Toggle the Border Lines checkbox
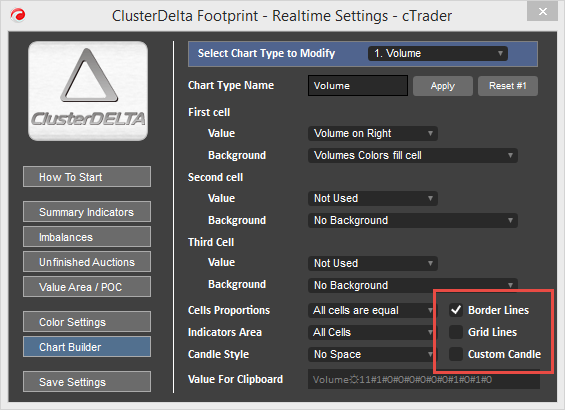565x410 pixels. (x=456, y=310)
